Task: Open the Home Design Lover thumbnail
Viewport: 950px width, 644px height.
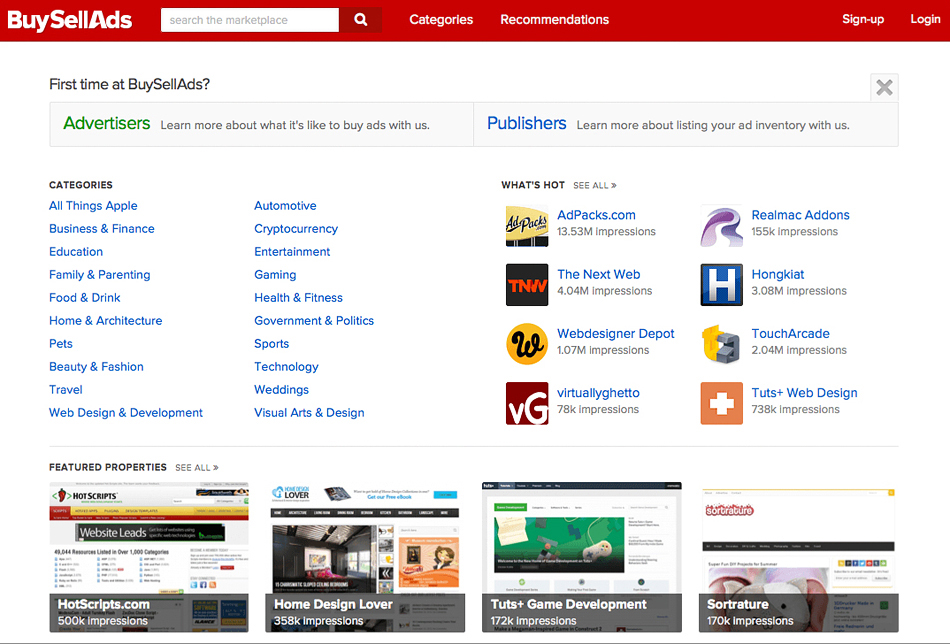Action: pyautogui.click(x=365, y=557)
